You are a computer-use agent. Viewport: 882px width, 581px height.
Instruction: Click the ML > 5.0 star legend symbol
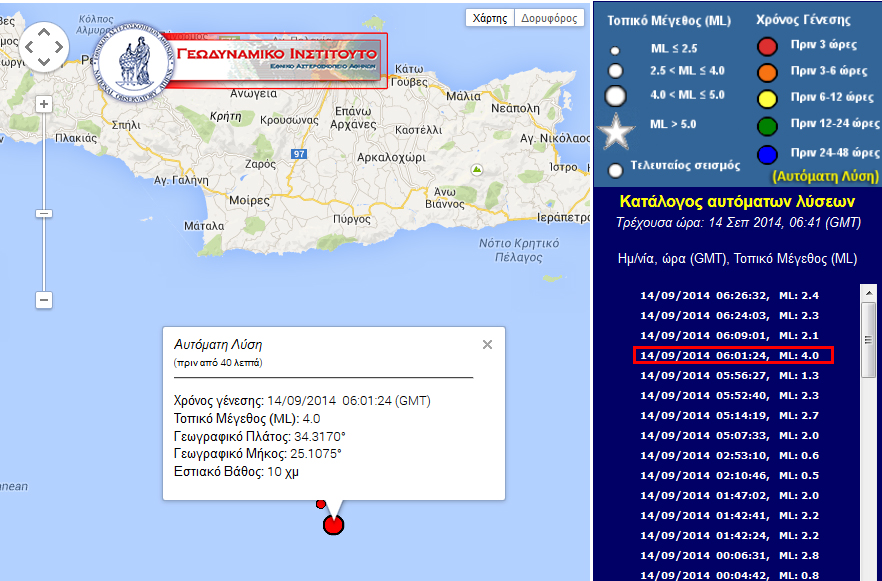click(x=617, y=131)
